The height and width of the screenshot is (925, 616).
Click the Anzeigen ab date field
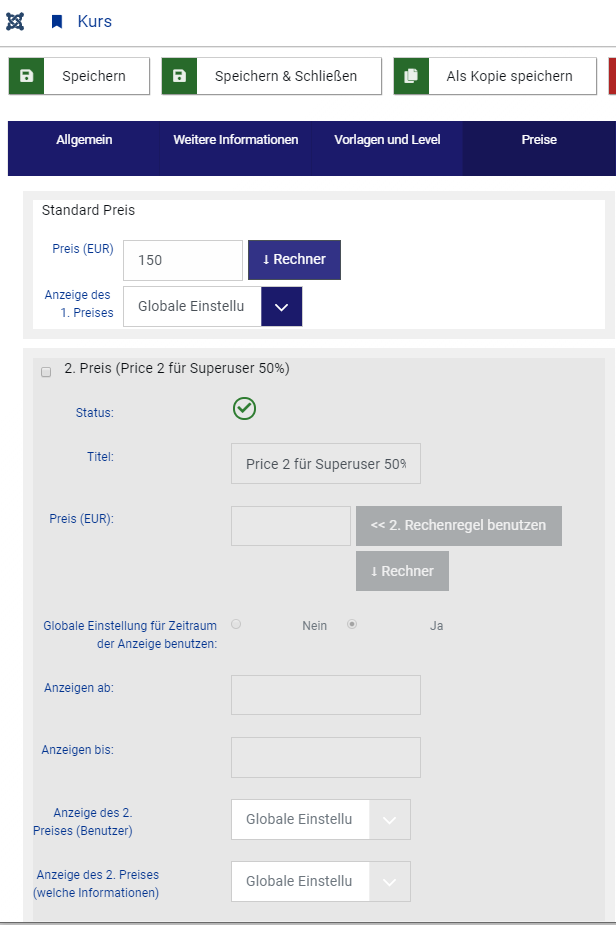(x=326, y=695)
